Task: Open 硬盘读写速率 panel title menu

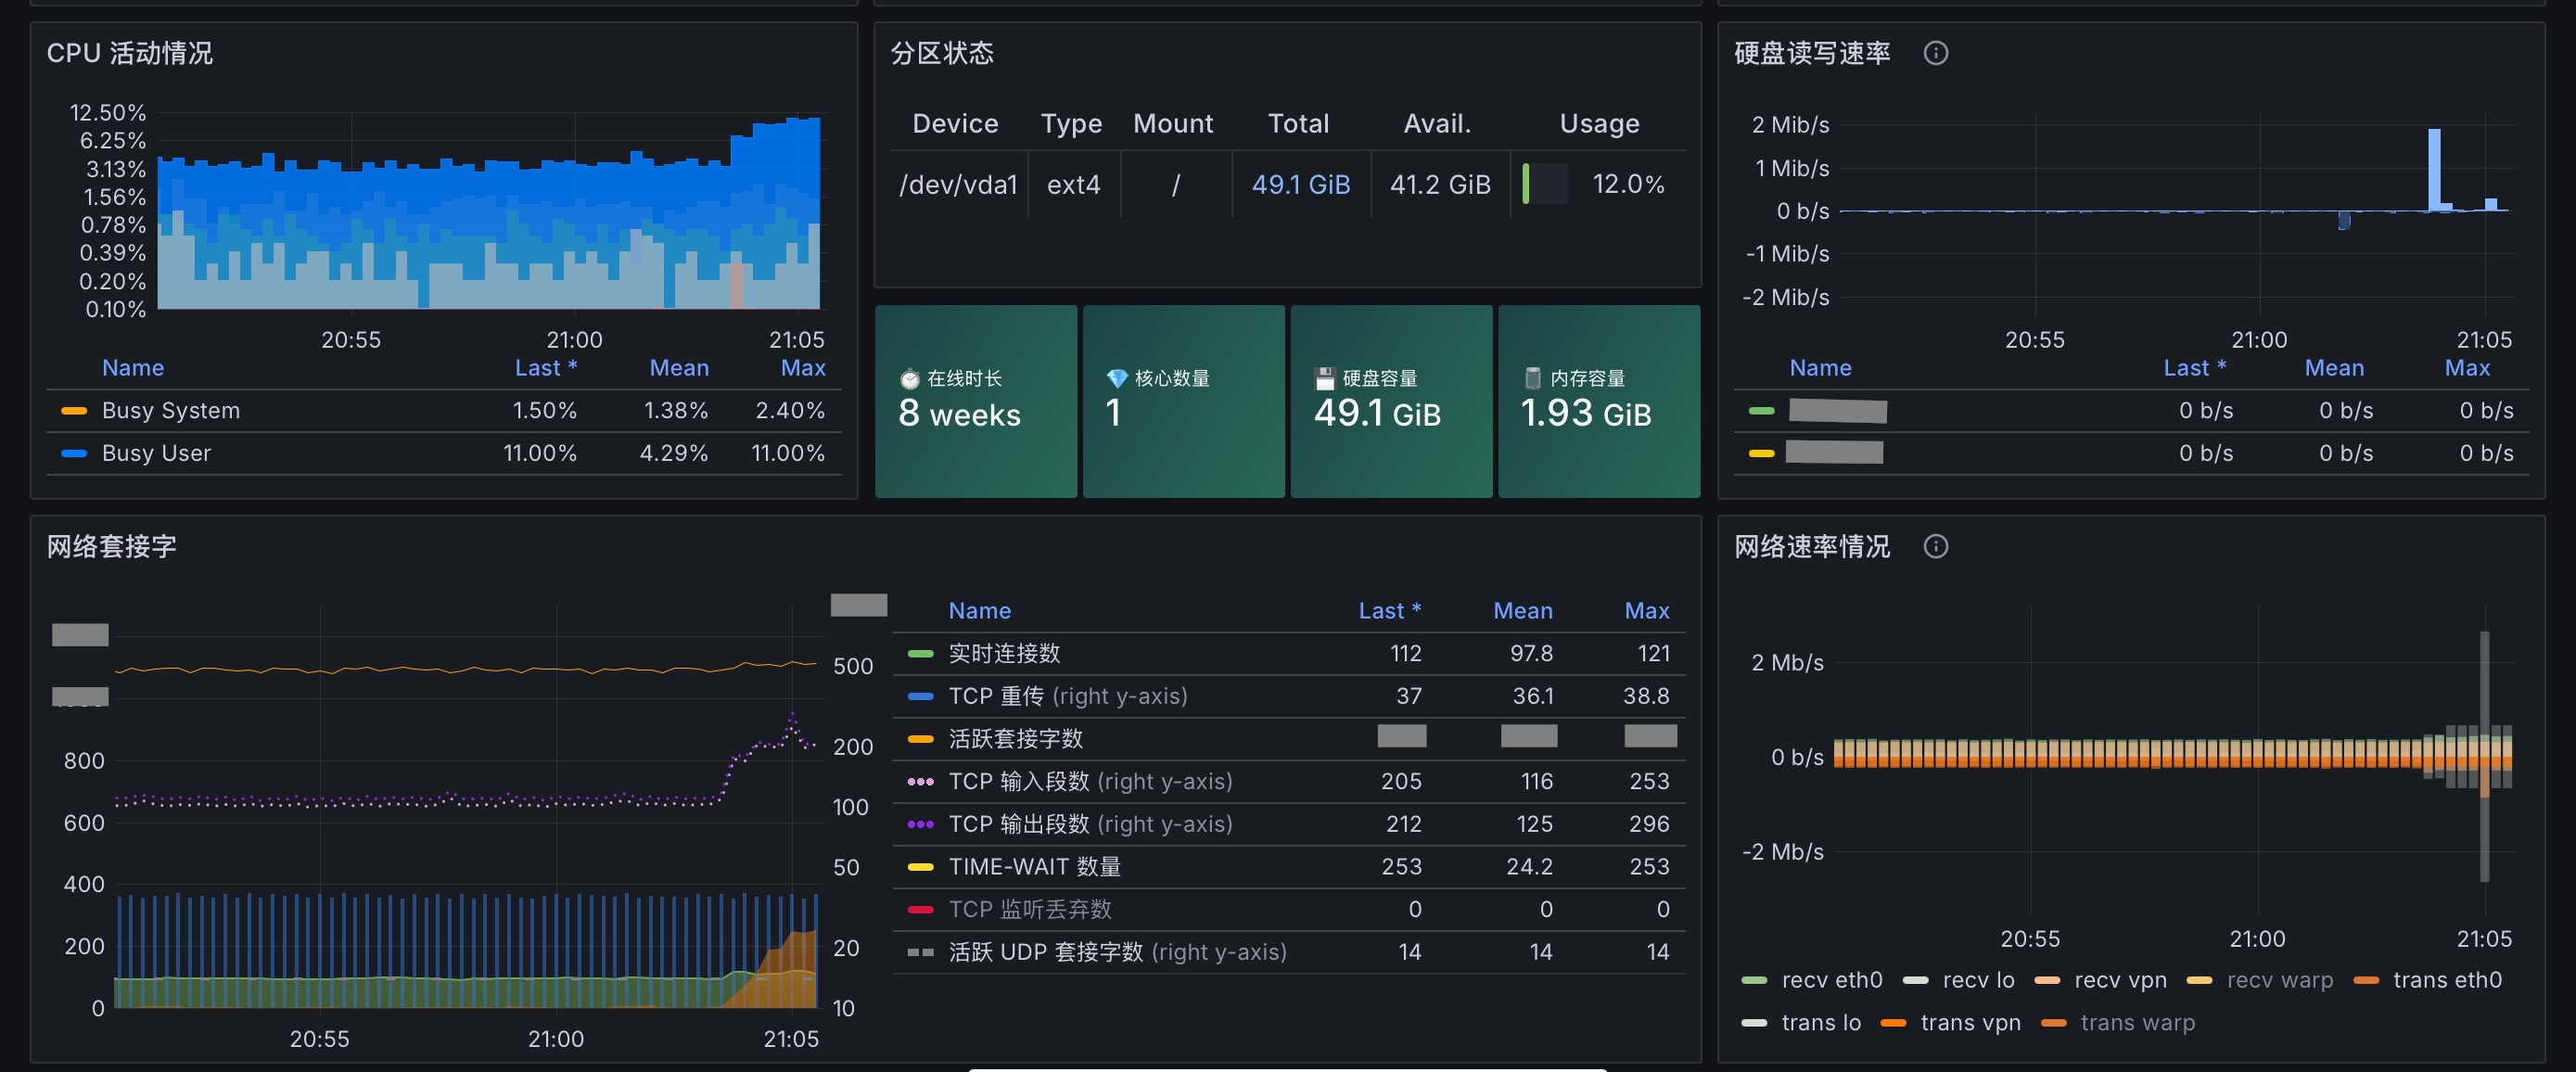Action: pyautogui.click(x=1811, y=53)
